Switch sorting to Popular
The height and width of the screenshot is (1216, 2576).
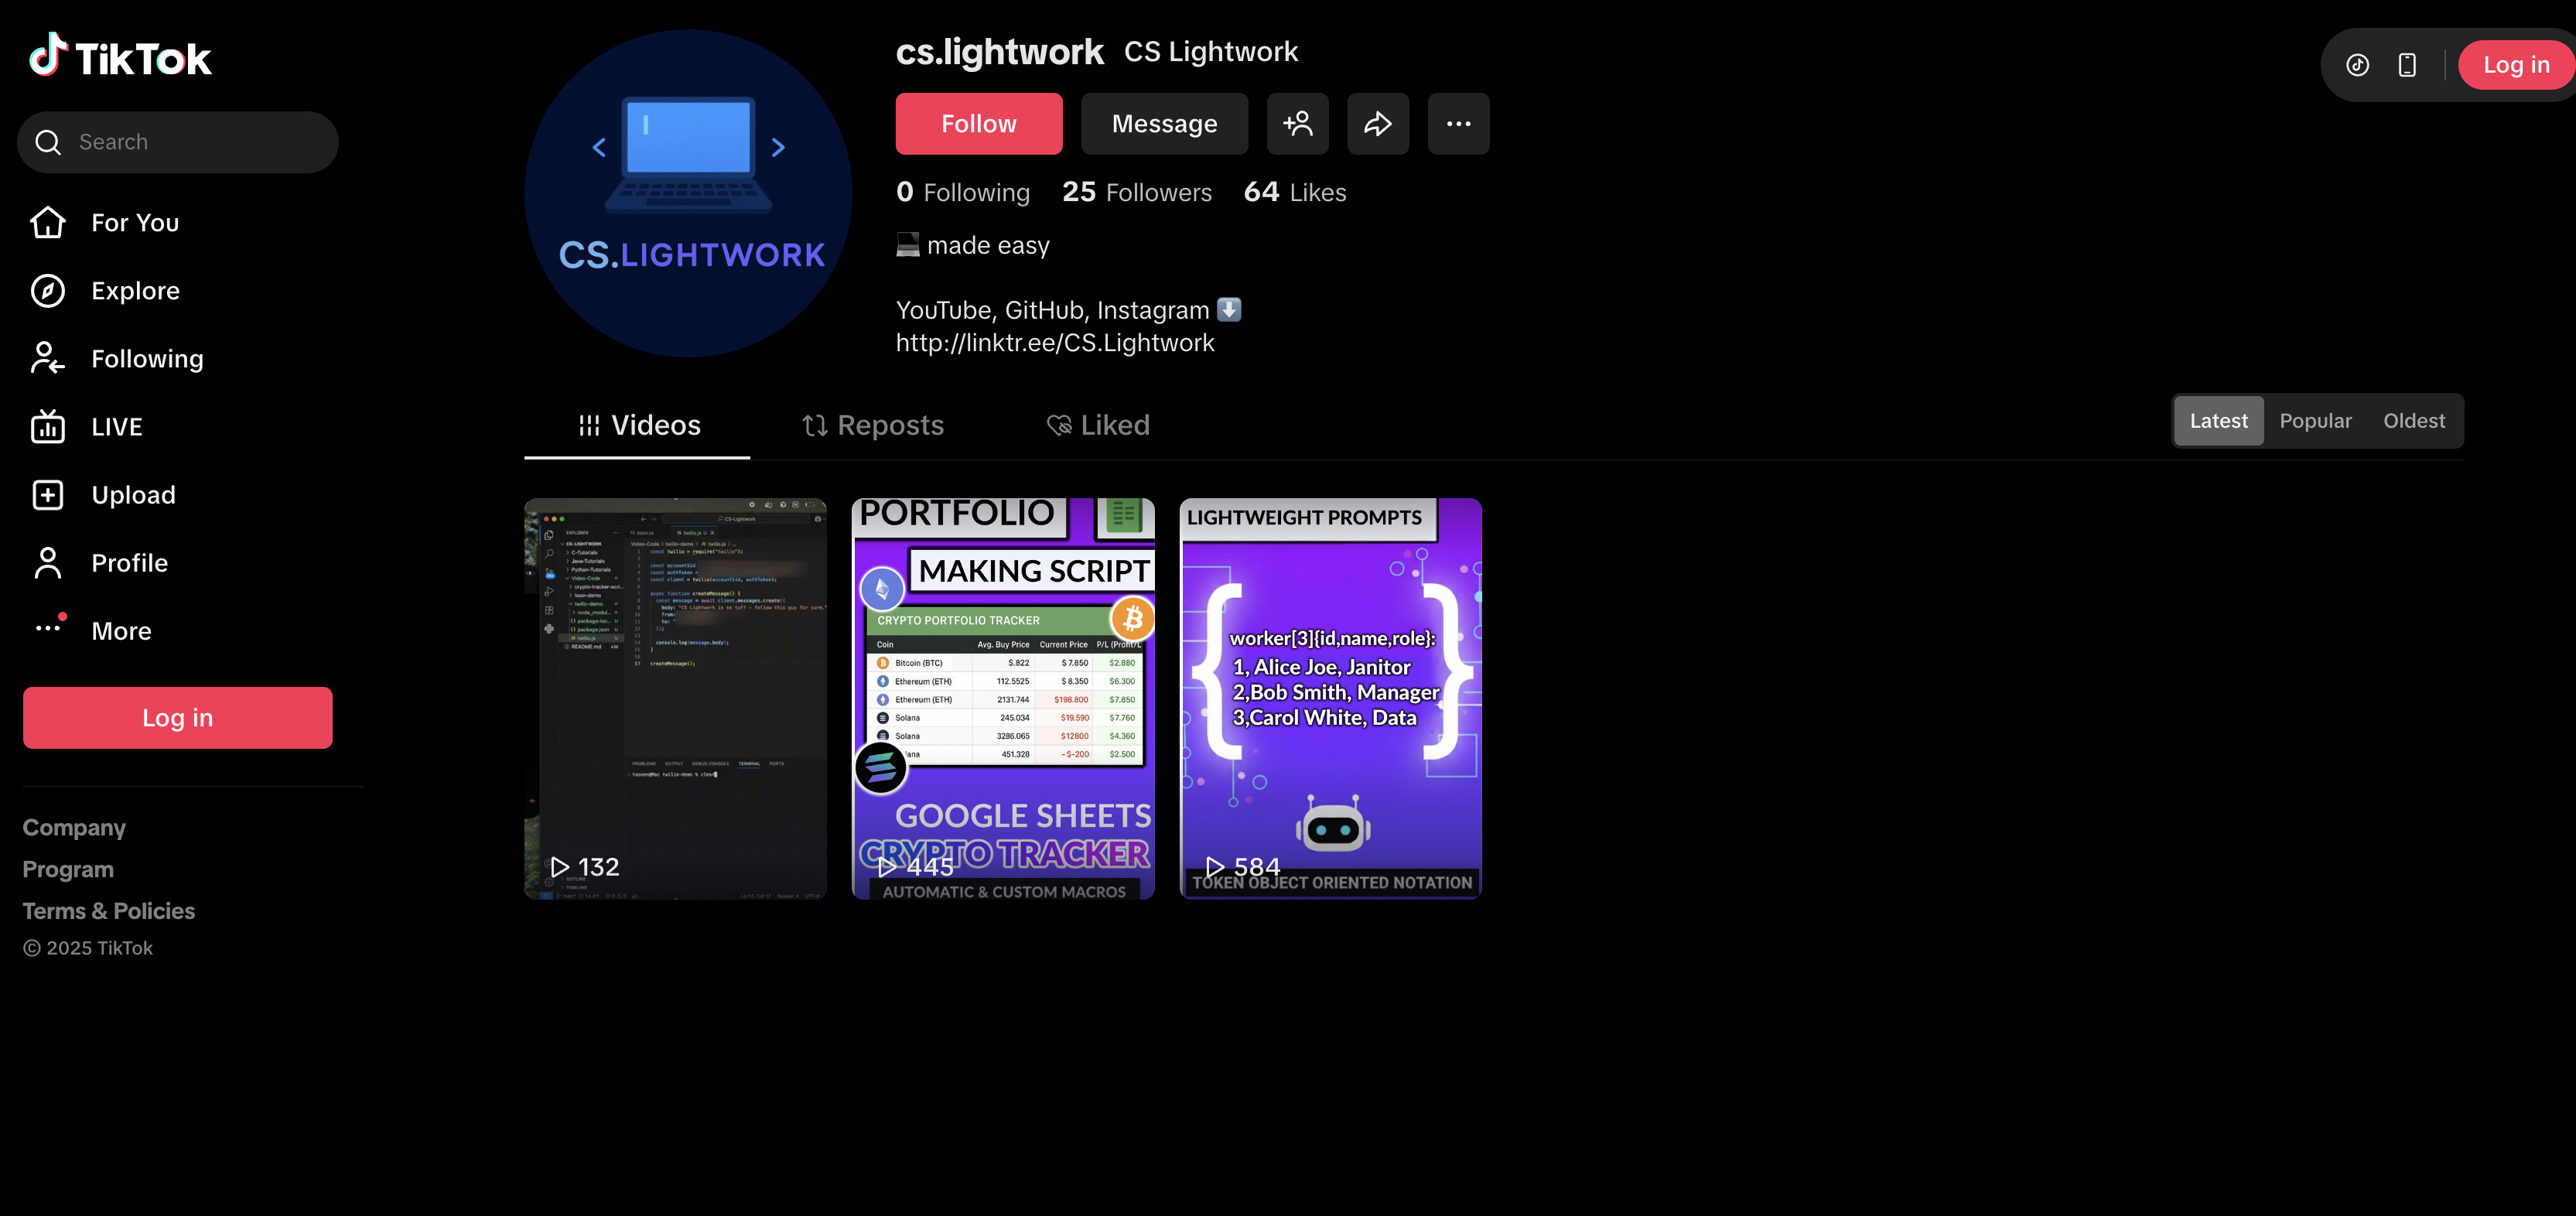click(2316, 420)
